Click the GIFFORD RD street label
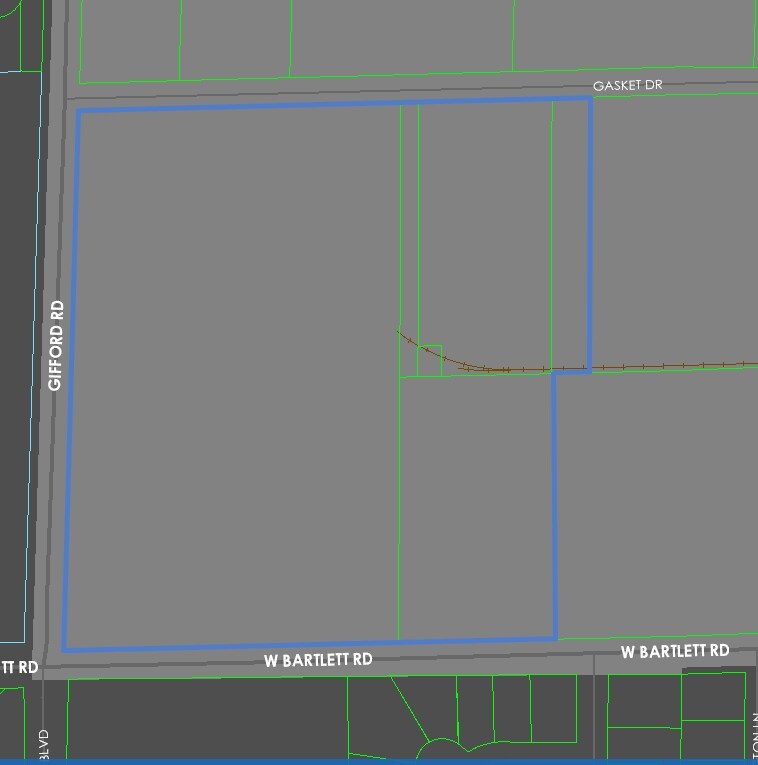Viewport: 758px width, 765px height. pos(56,345)
